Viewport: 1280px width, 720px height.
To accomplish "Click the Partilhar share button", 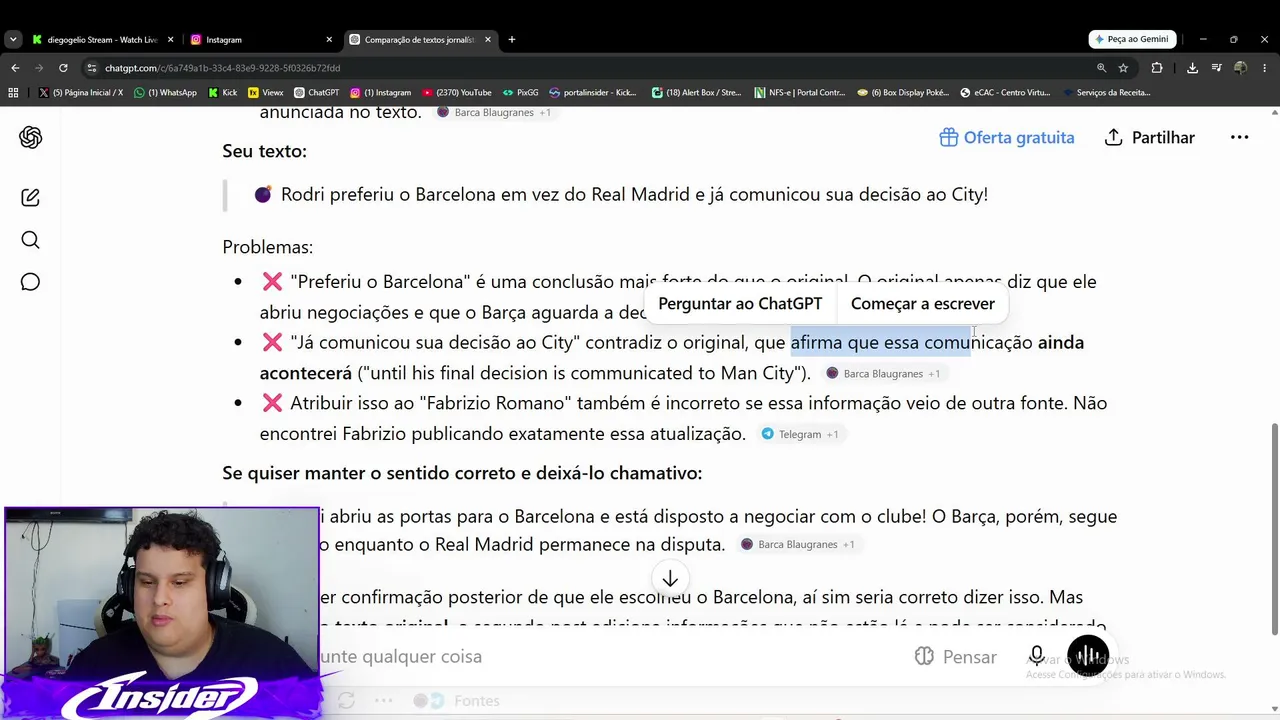I will (1150, 138).
